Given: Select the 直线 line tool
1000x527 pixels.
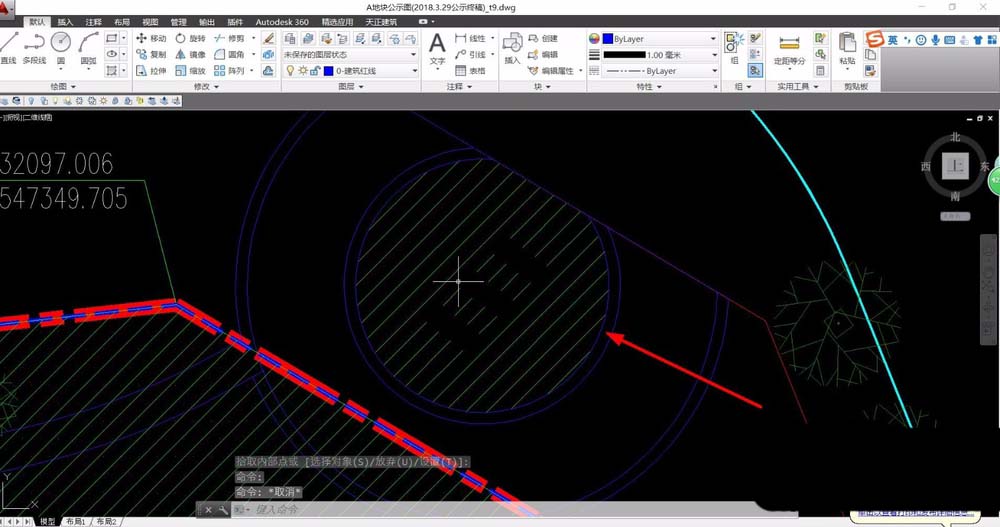Looking at the screenshot, I should tap(8, 47).
